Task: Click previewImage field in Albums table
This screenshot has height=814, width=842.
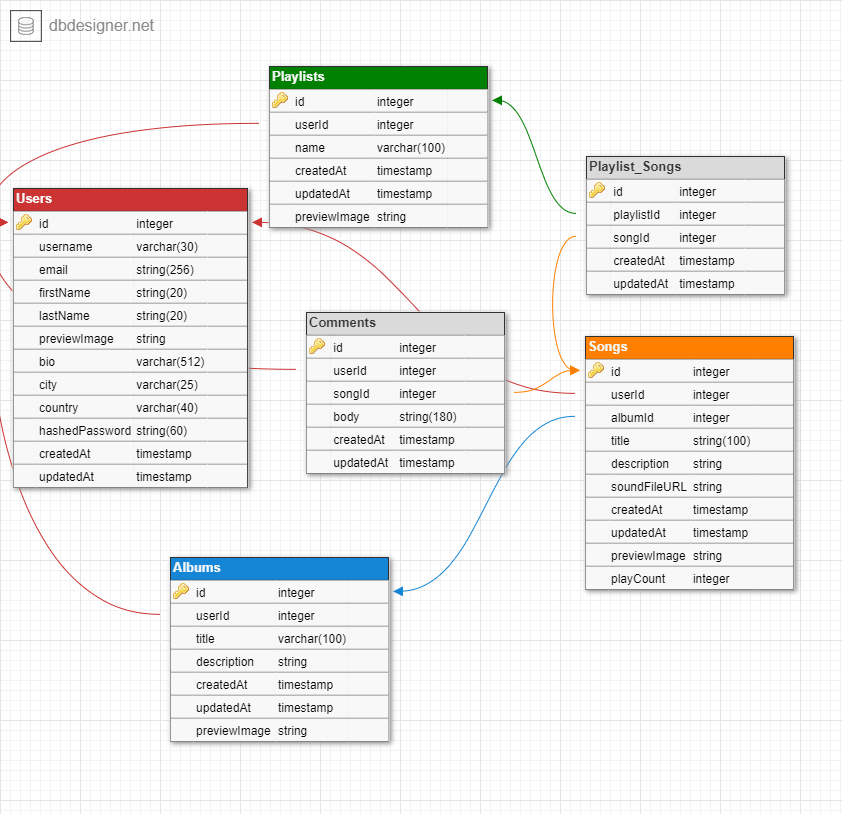Action: tap(233, 732)
